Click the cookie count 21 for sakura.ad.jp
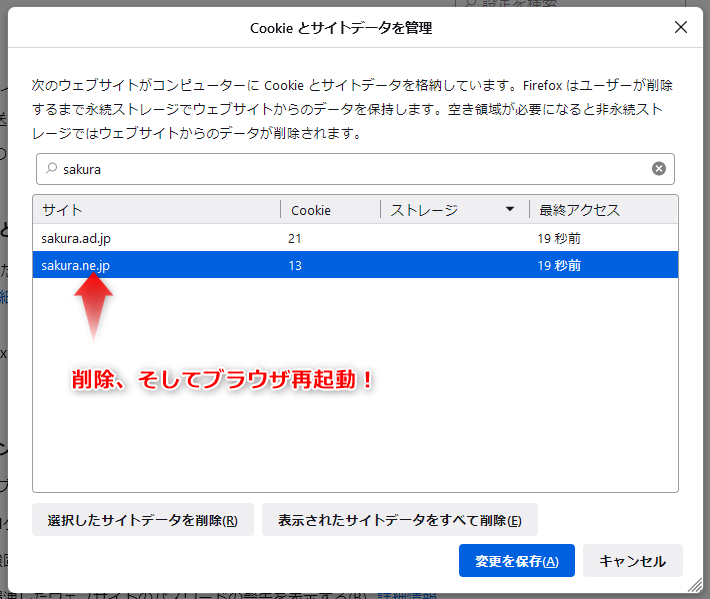This screenshot has height=599, width=710. pos(296,238)
